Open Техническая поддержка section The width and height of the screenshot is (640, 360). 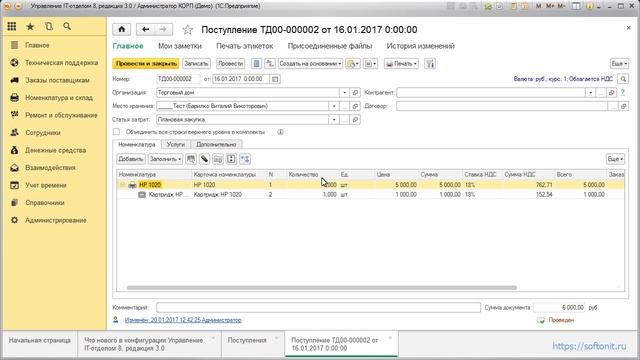pos(62,62)
